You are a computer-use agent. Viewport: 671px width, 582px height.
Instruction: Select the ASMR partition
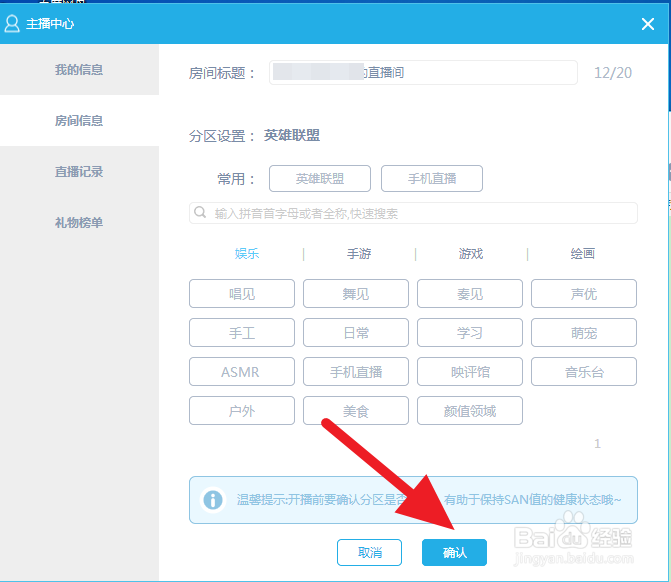point(242,371)
